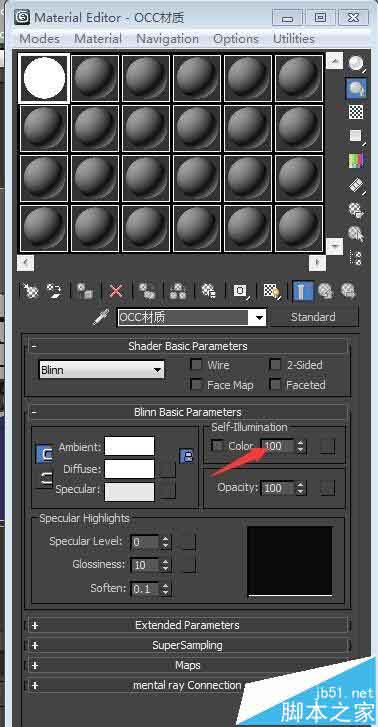This screenshot has height=727, width=378.
Task: Click the Make Preview icon
Action: (x=356, y=185)
